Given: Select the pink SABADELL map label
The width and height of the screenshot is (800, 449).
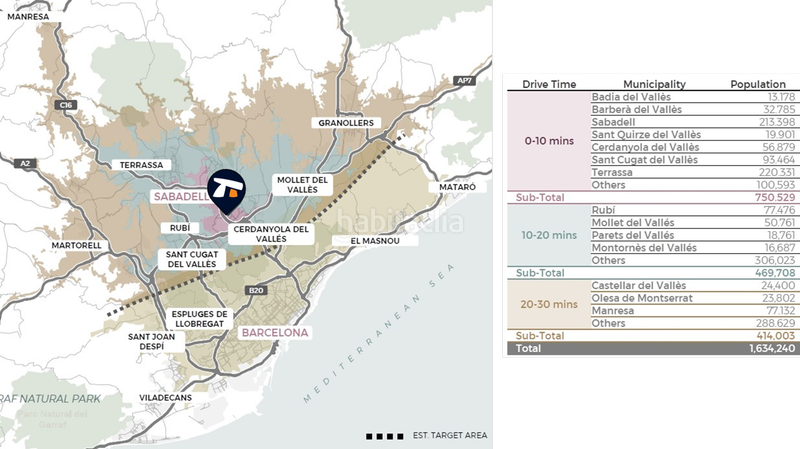Looking at the screenshot, I should click(x=179, y=197).
